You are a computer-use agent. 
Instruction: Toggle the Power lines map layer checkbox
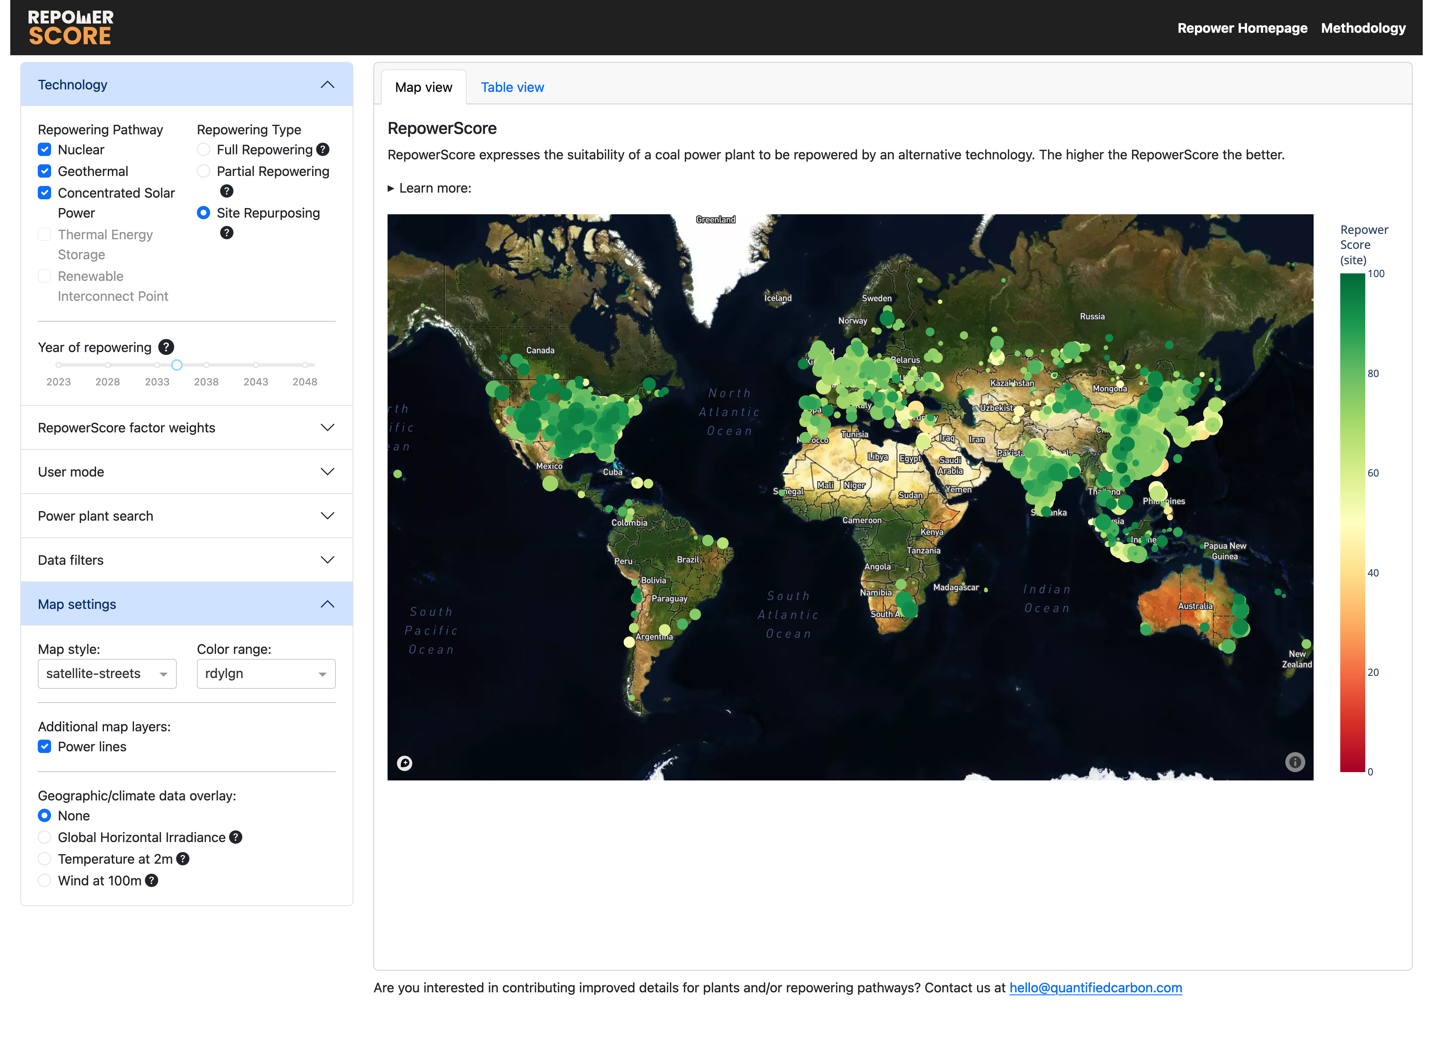pyautogui.click(x=45, y=747)
